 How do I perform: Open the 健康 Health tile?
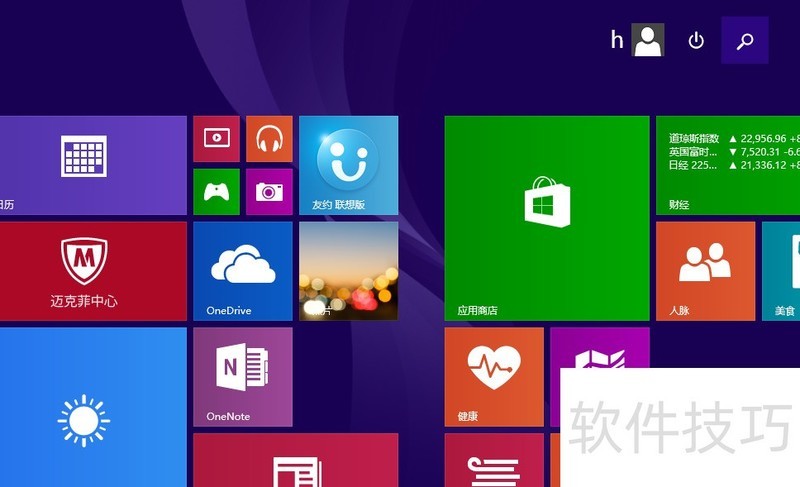494,377
